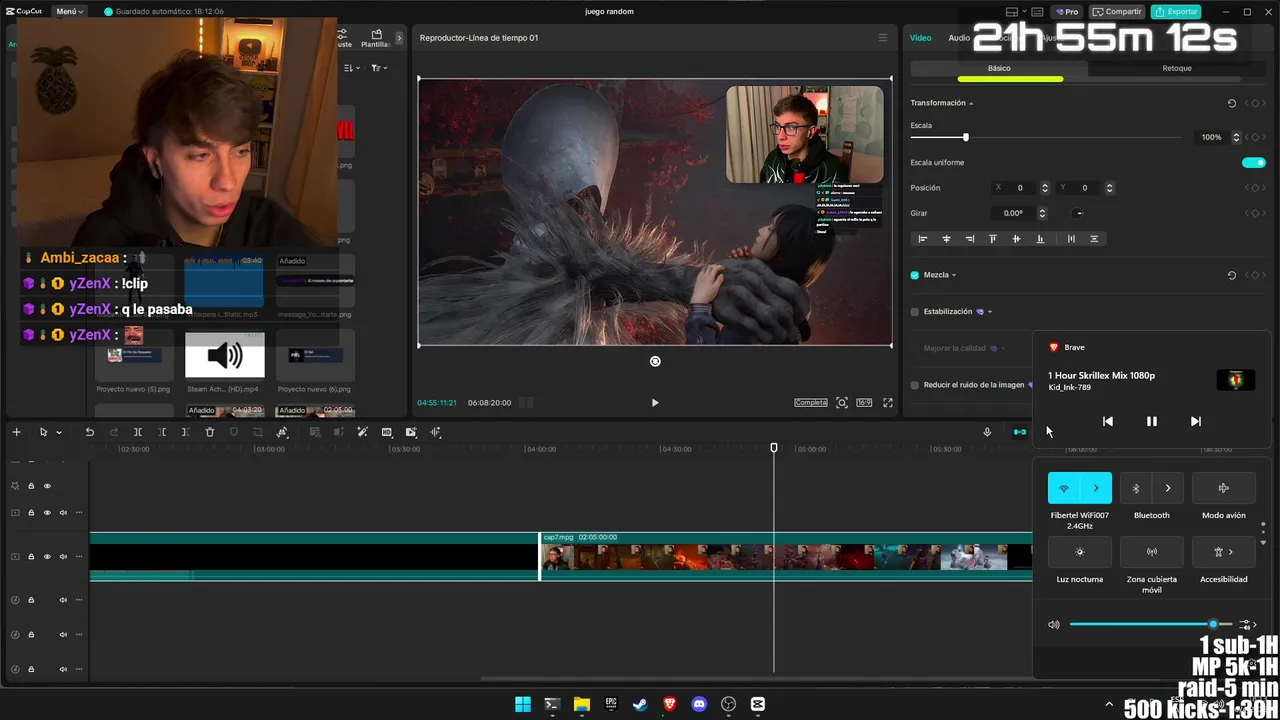Viewport: 1280px width, 720px height.
Task: Select the Básico sub-tab
Action: coord(999,68)
